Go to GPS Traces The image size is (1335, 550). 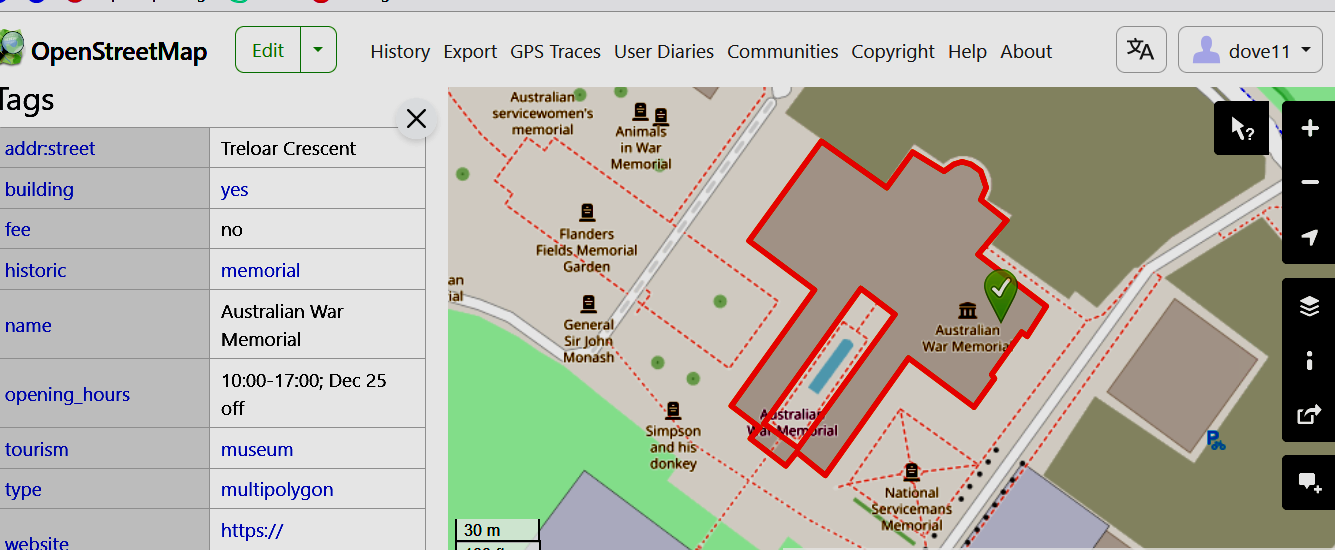coord(555,51)
